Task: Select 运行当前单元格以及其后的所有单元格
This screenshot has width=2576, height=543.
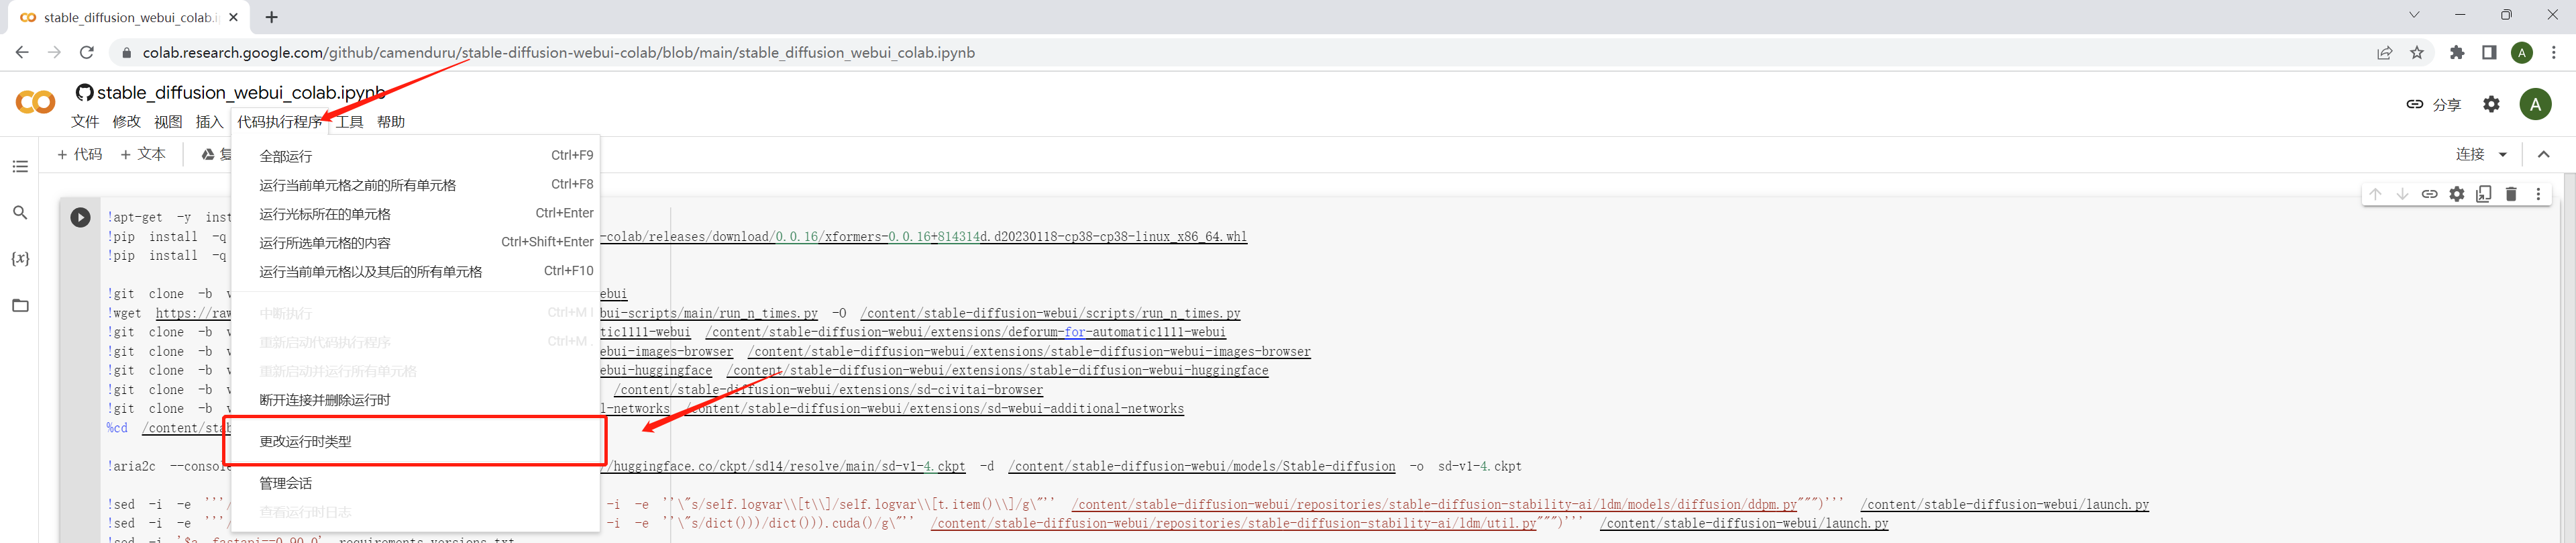Action: point(415,272)
